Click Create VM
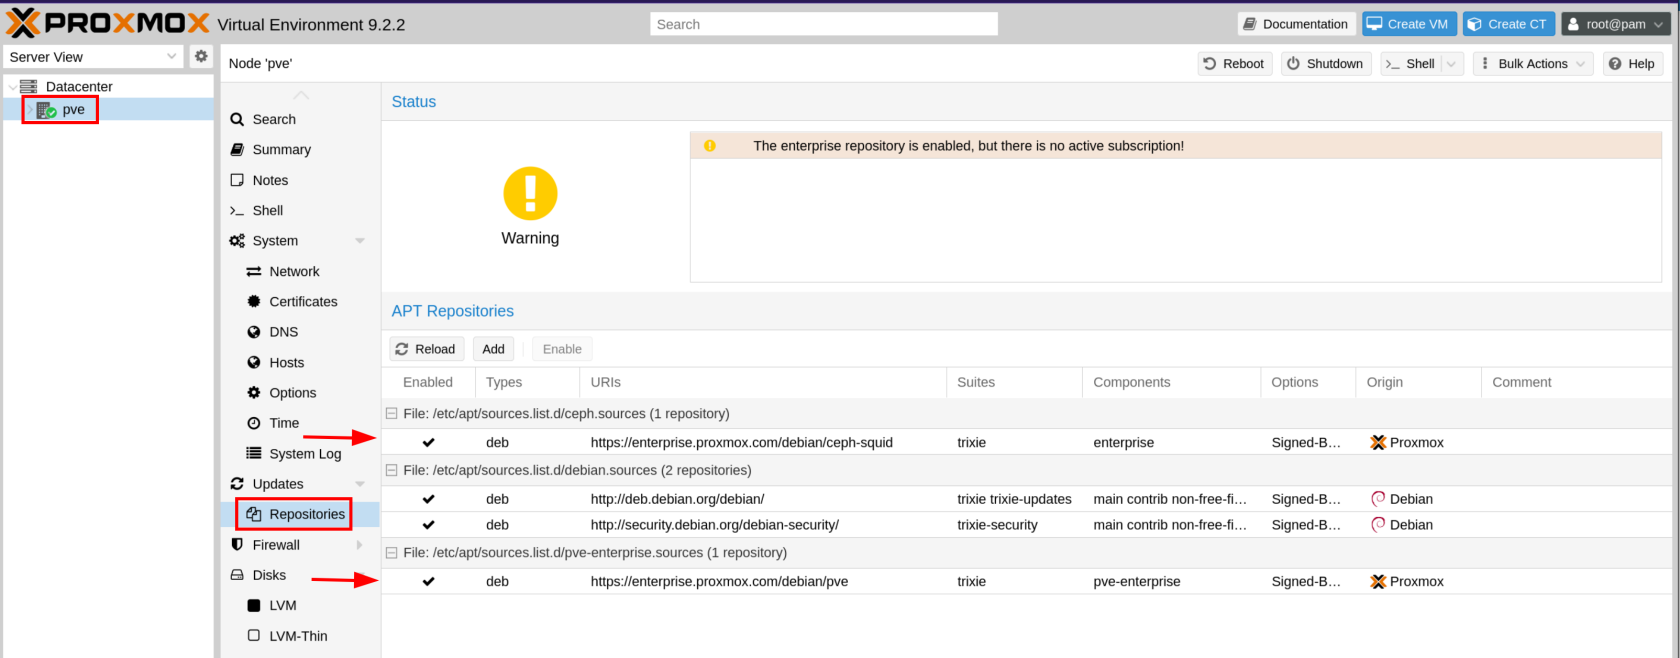 (x=1407, y=24)
